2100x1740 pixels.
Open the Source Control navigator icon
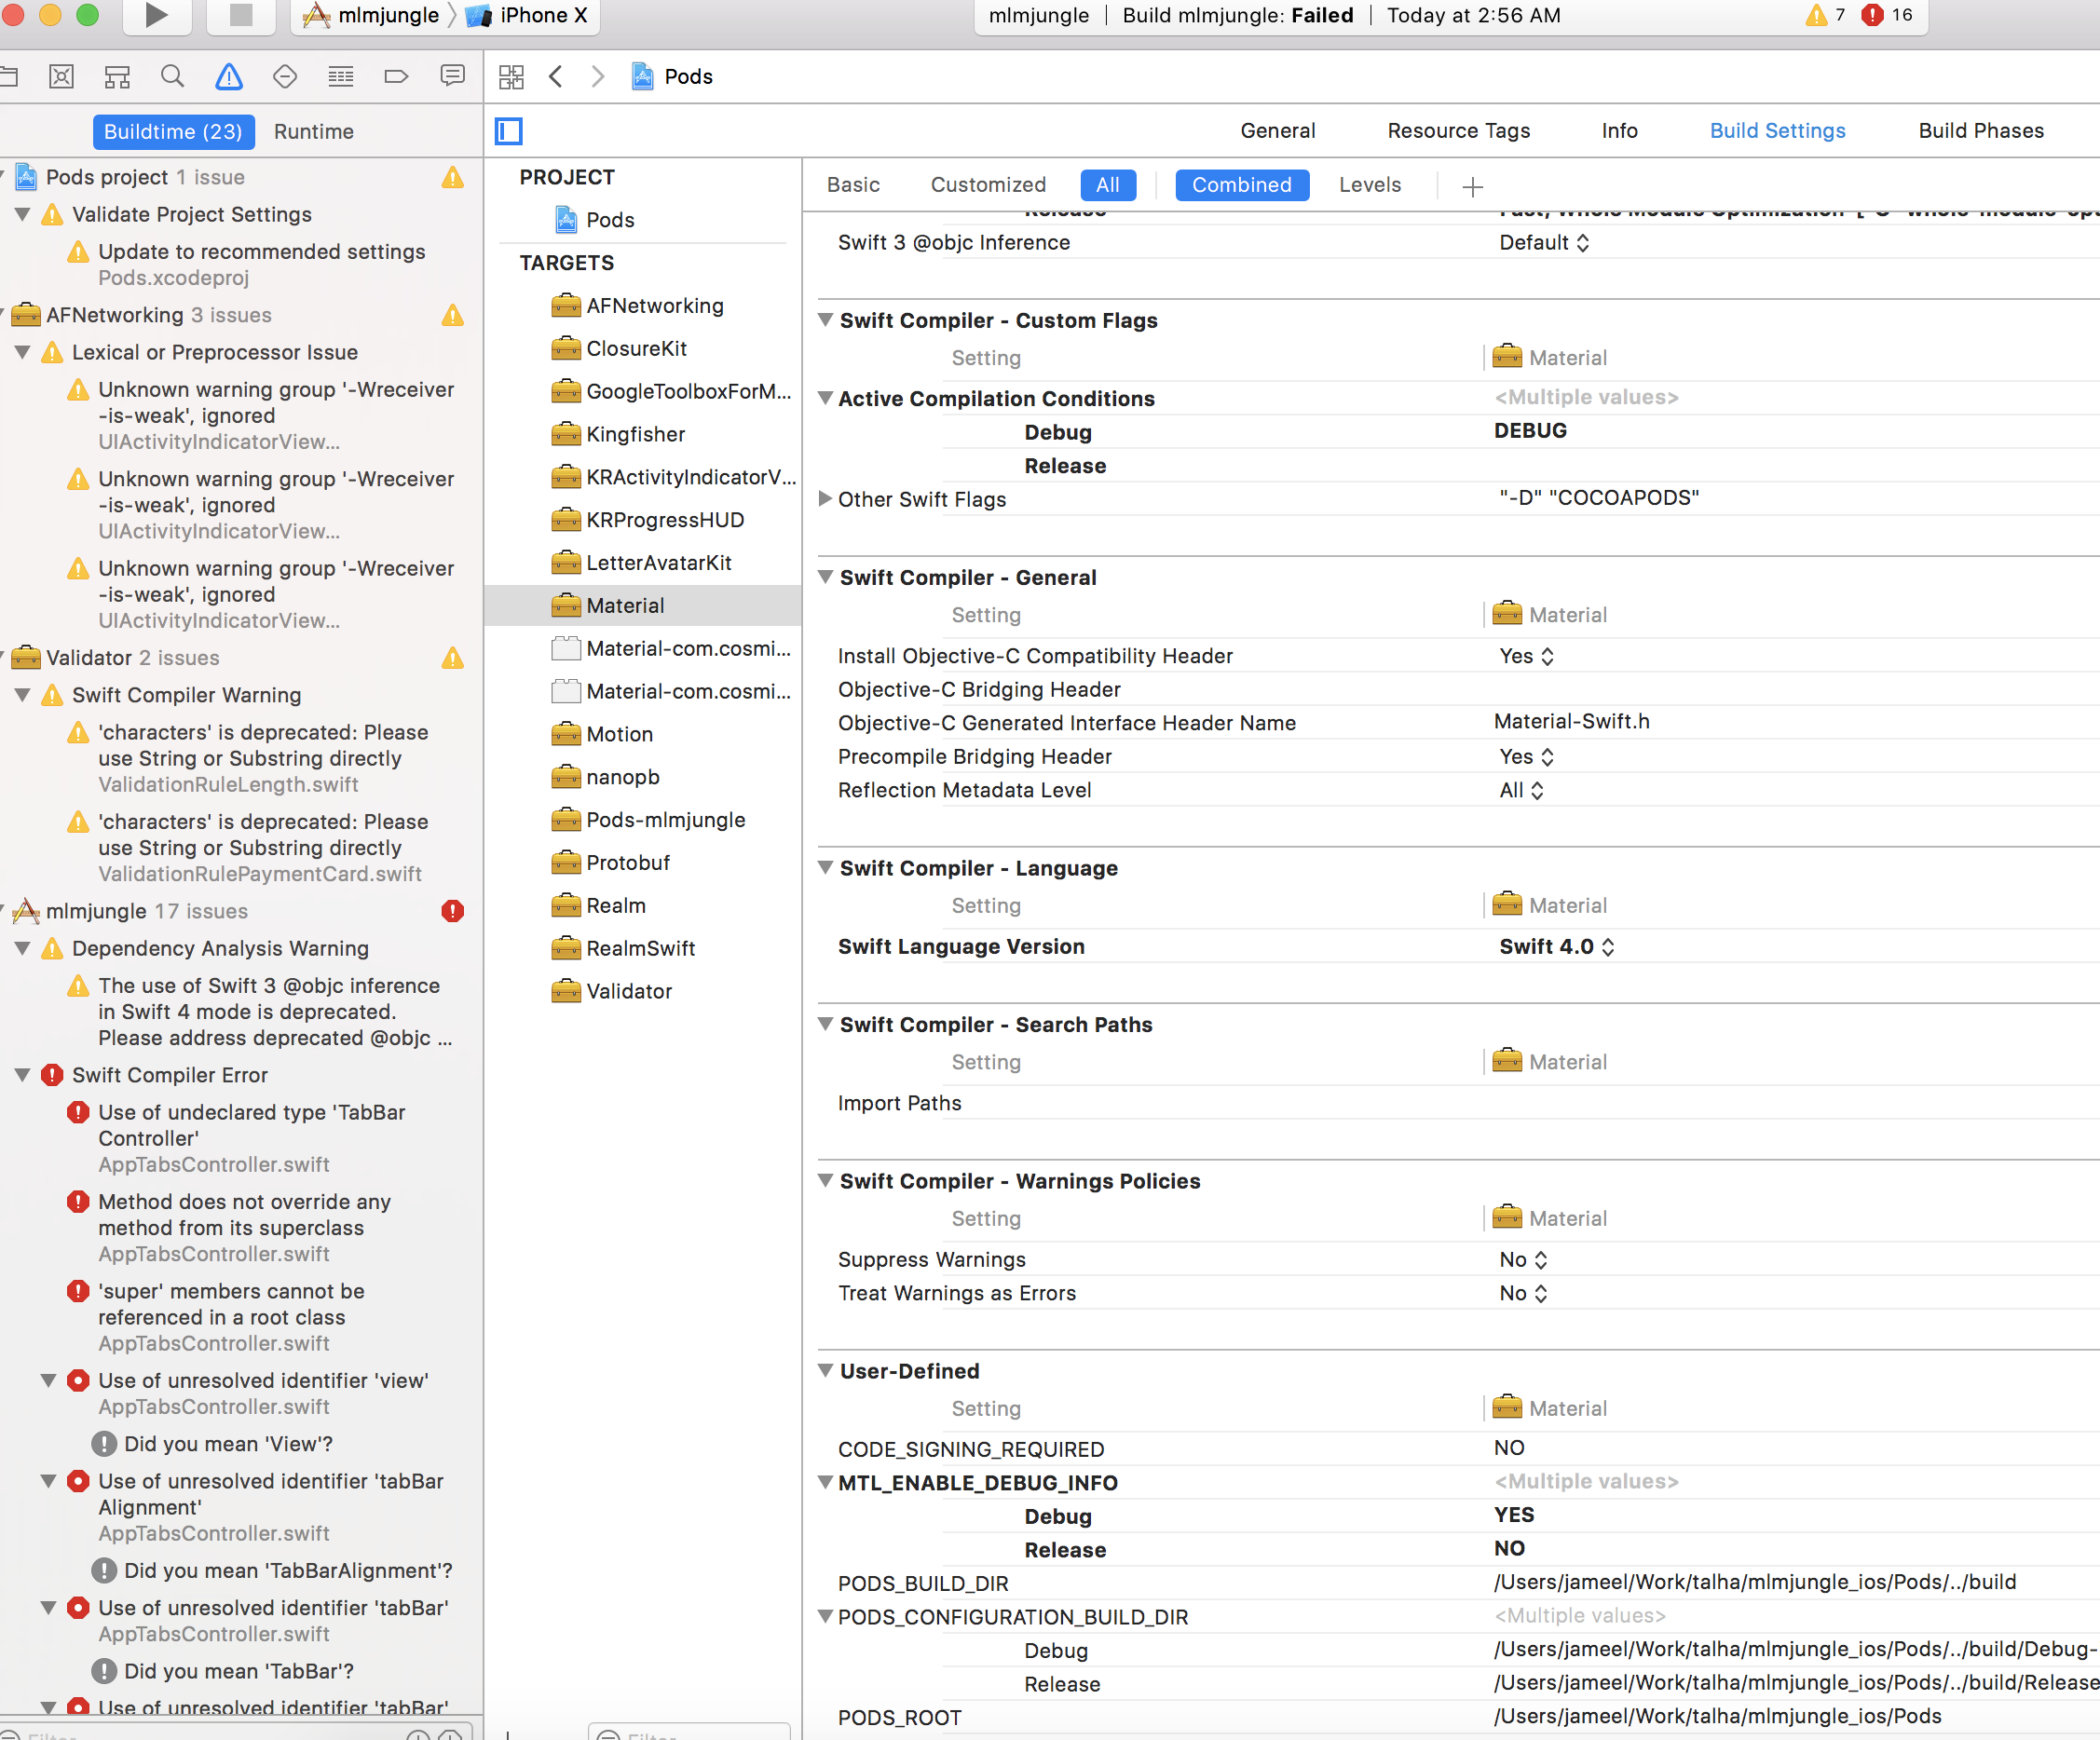62,77
